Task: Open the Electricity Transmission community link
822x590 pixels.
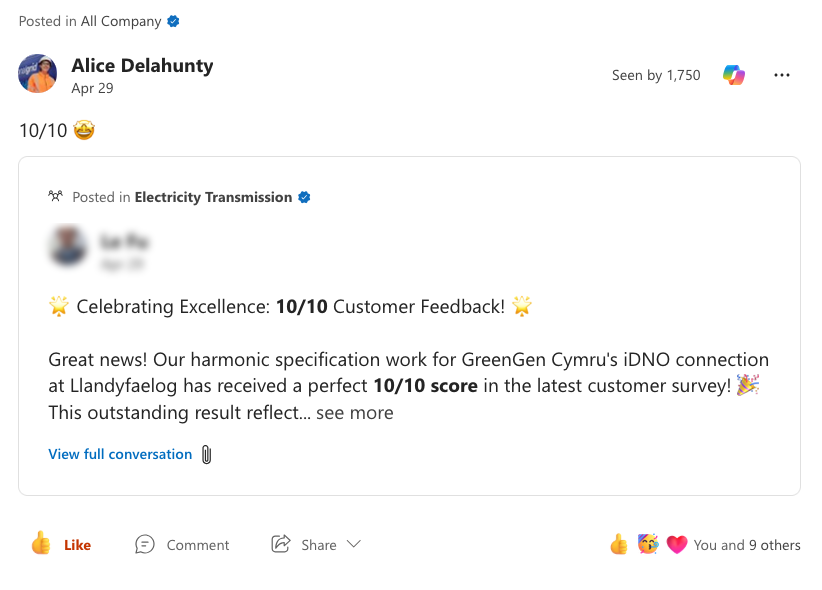Action: point(213,197)
